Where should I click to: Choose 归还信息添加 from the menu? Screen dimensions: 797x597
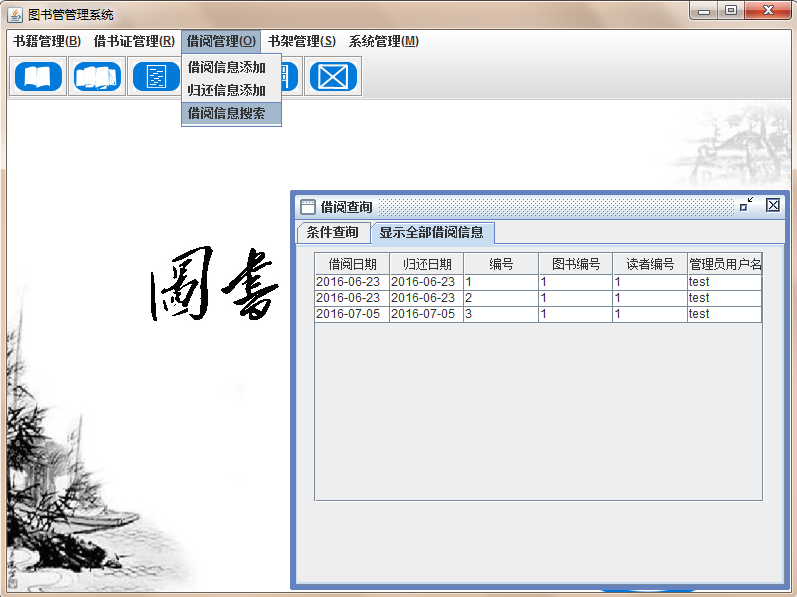pyautogui.click(x=231, y=90)
